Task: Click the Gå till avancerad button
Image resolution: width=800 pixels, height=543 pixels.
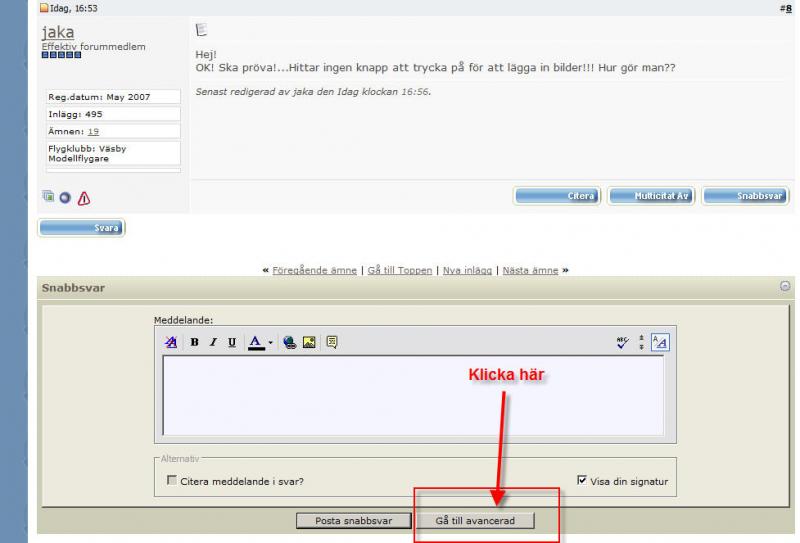Action: click(476, 521)
